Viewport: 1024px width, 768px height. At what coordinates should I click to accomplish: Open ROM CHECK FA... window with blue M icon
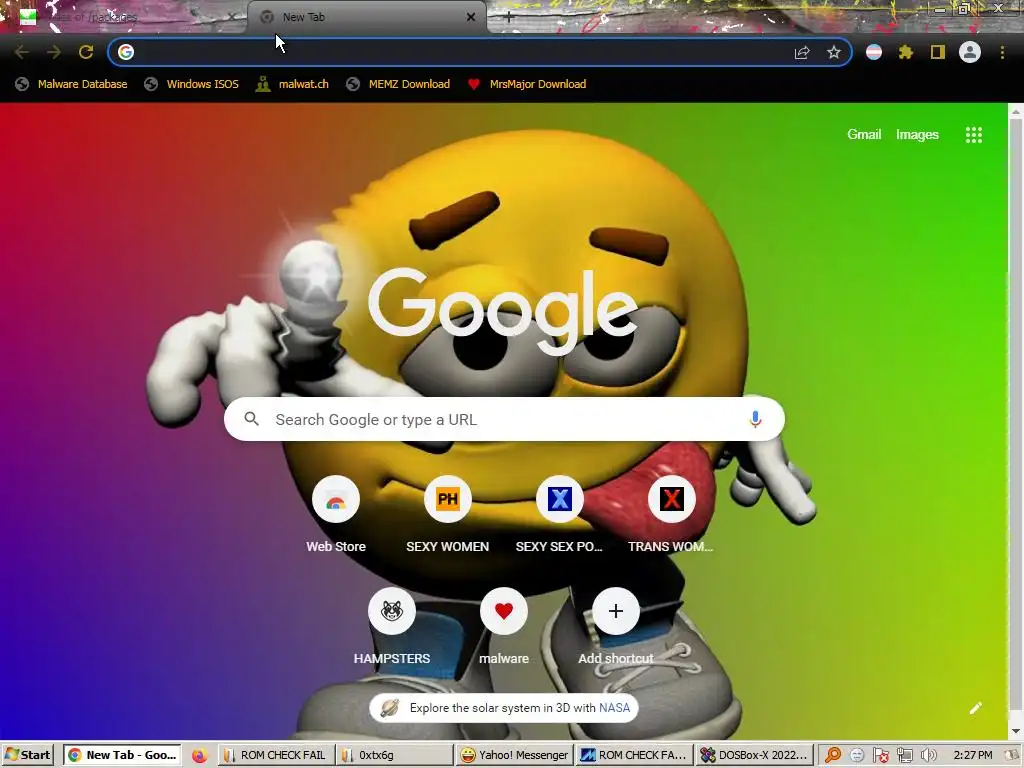click(634, 755)
